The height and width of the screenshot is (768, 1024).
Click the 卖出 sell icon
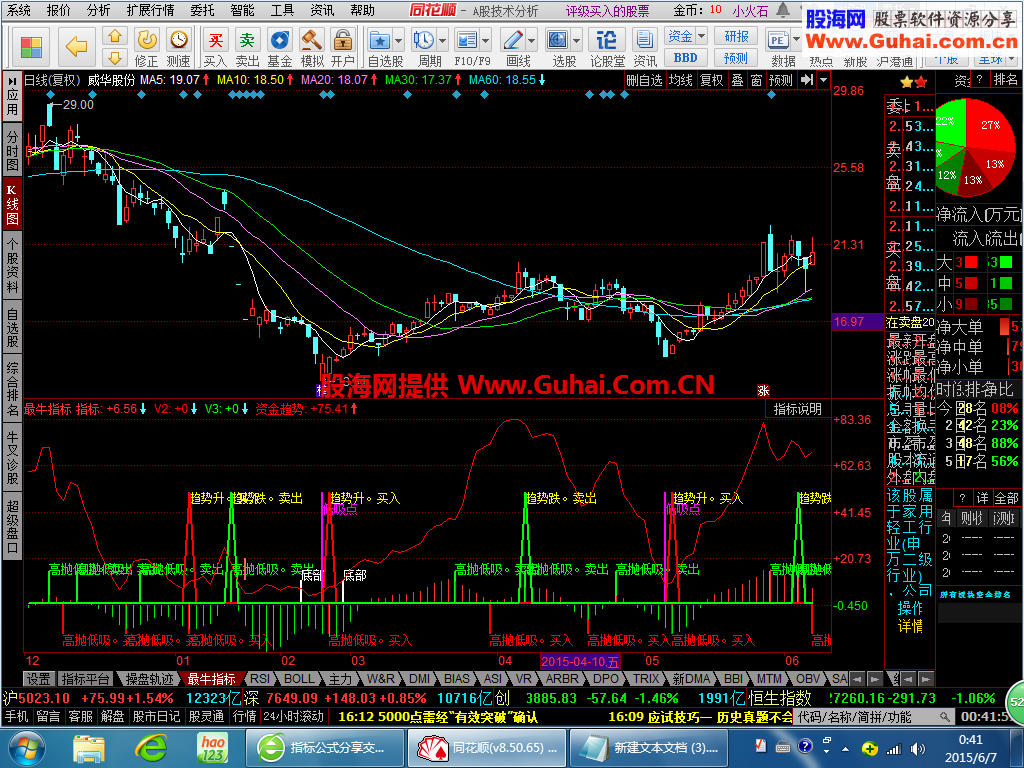247,47
